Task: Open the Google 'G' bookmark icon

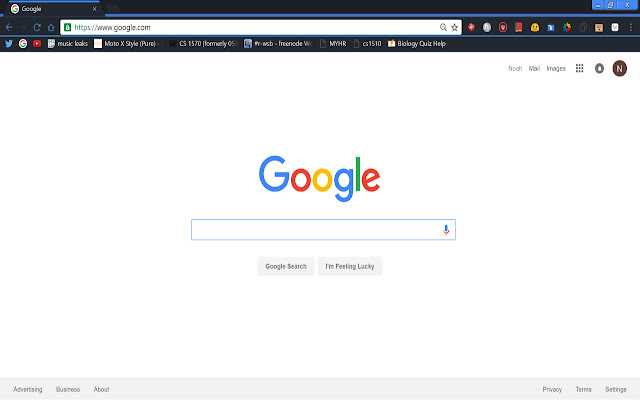Action: (x=23, y=43)
